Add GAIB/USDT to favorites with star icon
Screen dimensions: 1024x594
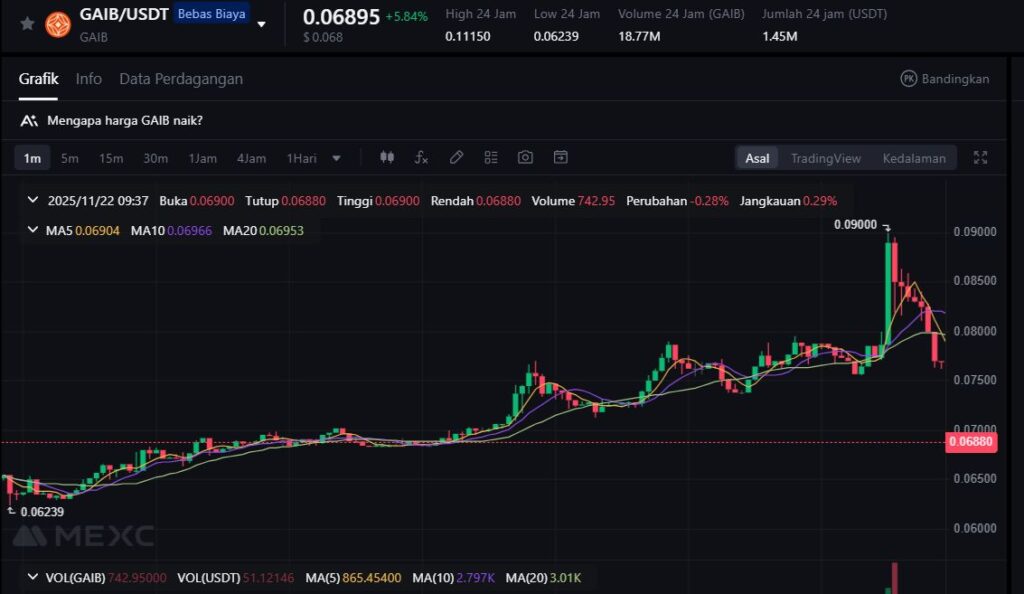point(27,23)
